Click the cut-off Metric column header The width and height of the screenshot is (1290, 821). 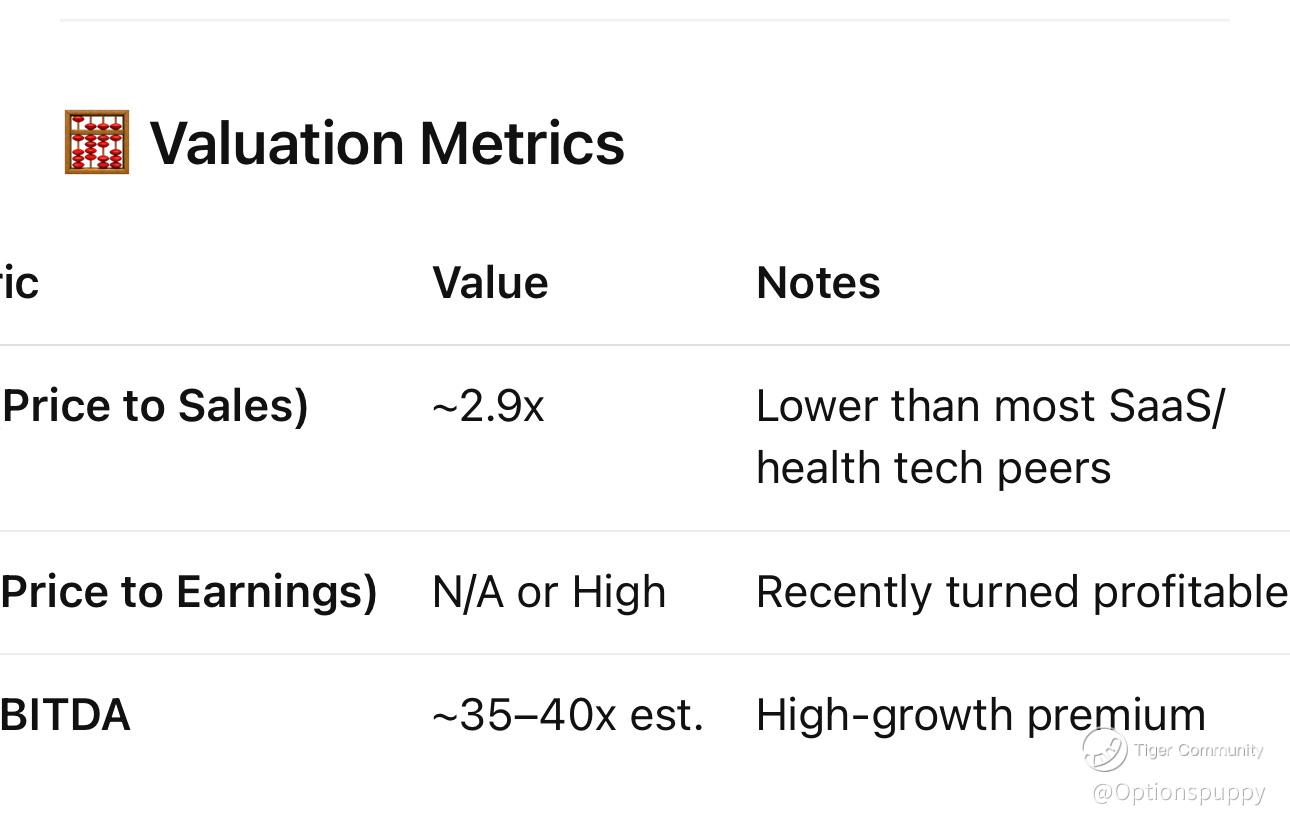19,283
